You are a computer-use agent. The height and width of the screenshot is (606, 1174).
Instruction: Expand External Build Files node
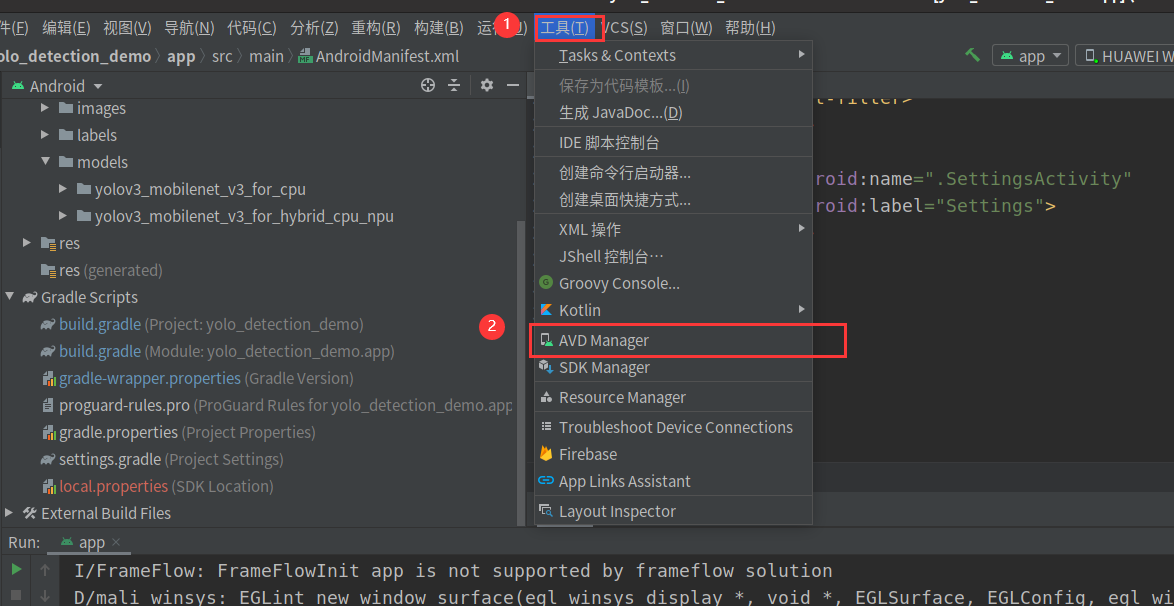pos(10,513)
